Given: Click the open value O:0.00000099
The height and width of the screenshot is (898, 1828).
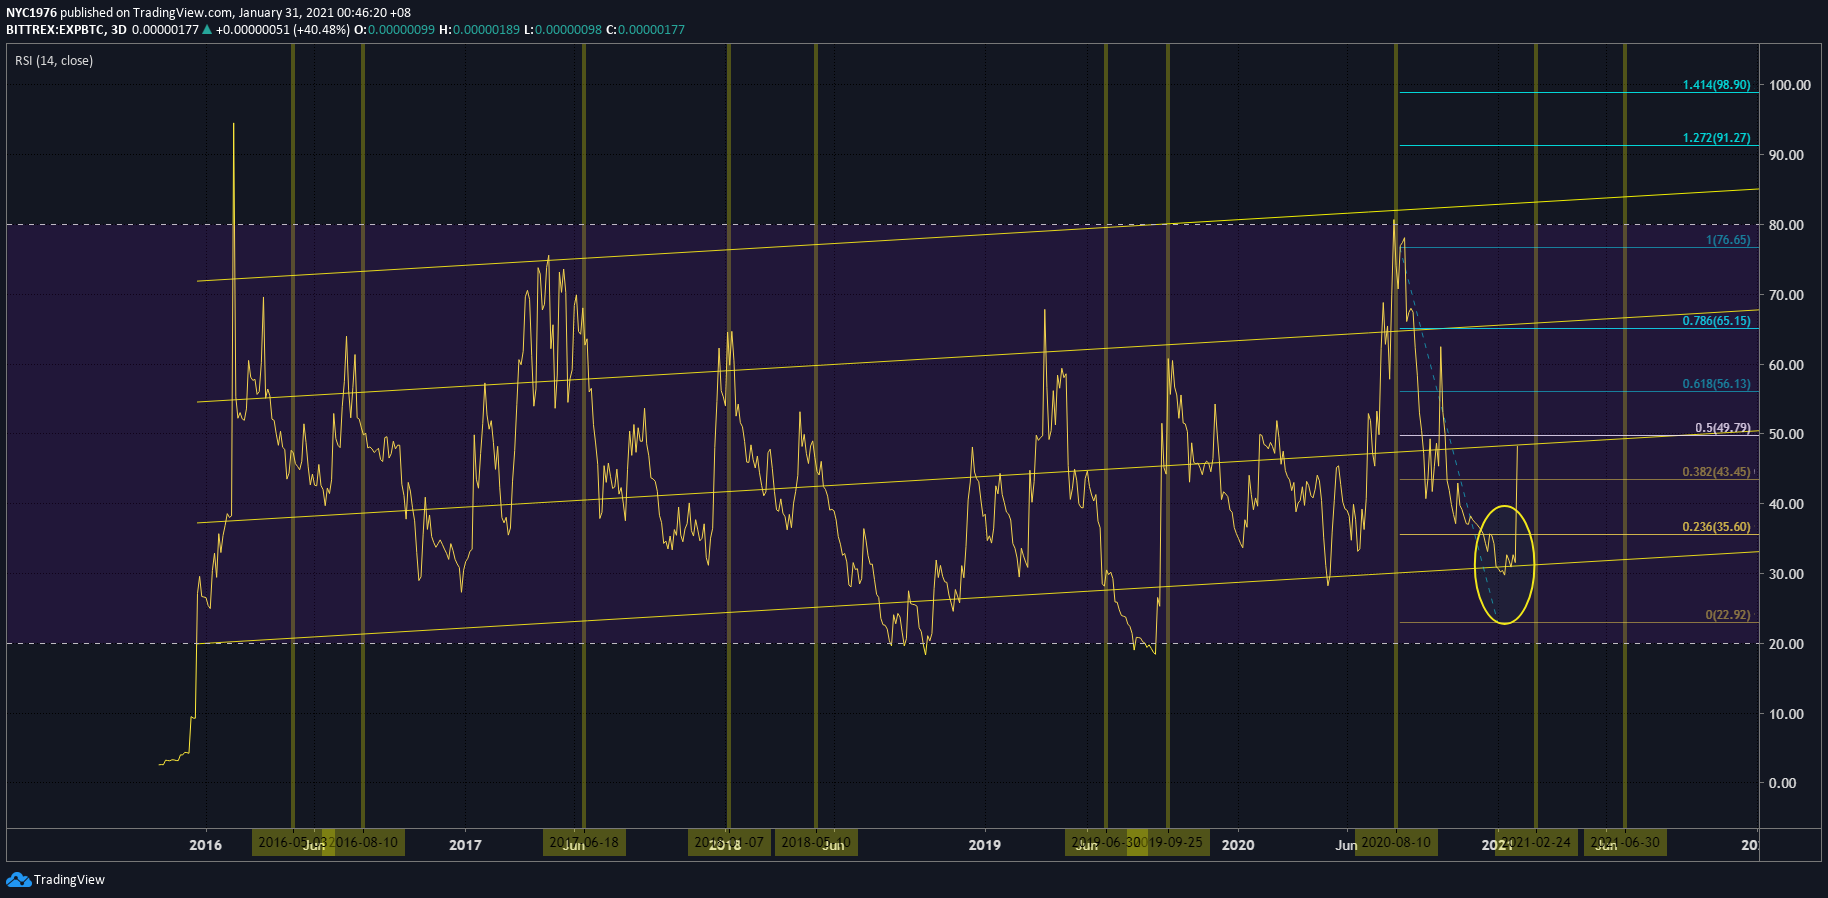Looking at the screenshot, I should click(x=394, y=30).
